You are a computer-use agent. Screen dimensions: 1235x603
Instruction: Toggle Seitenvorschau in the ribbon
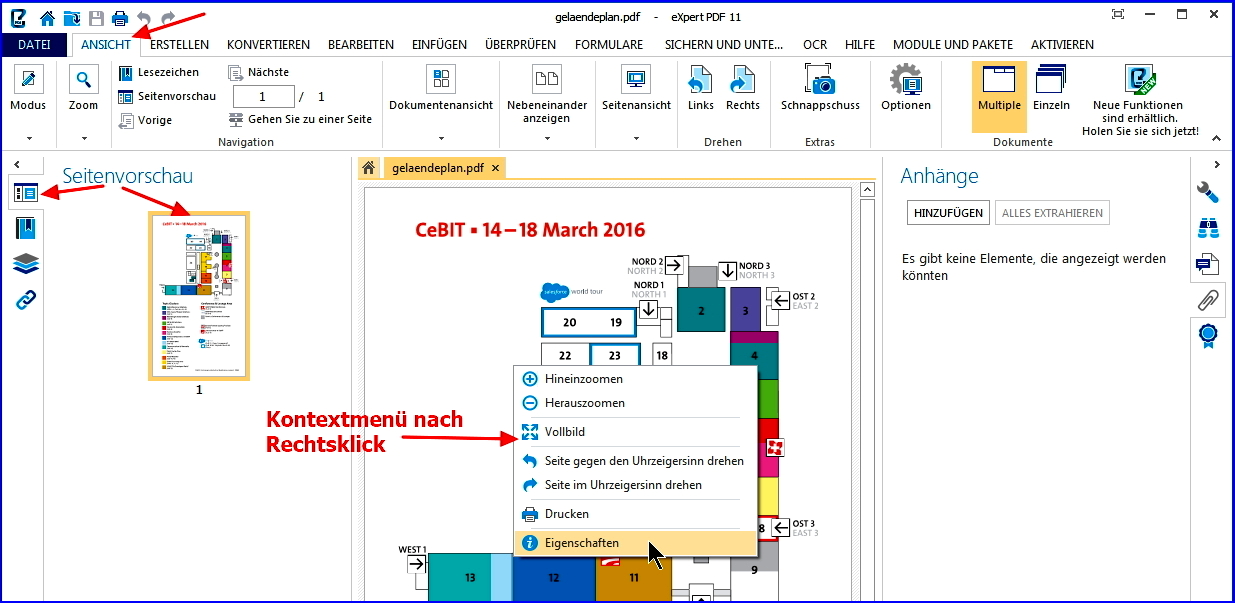click(x=167, y=96)
